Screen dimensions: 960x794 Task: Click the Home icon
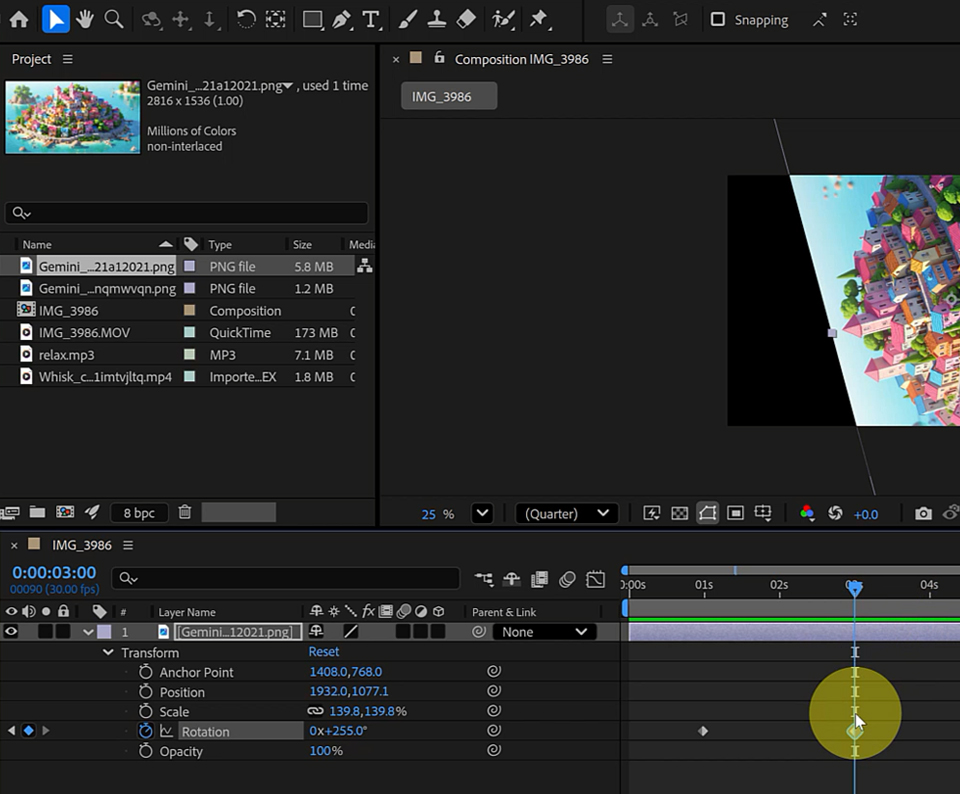tap(19, 19)
